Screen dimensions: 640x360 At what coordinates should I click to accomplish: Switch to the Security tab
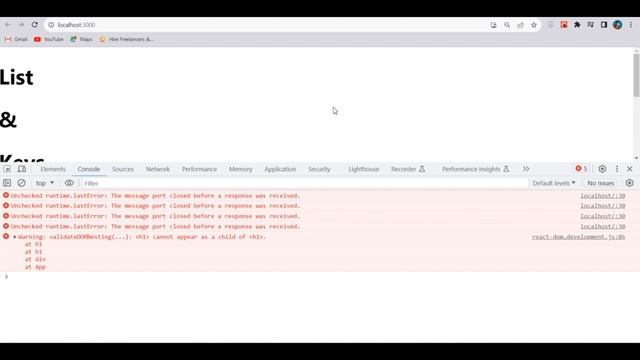[319, 169]
